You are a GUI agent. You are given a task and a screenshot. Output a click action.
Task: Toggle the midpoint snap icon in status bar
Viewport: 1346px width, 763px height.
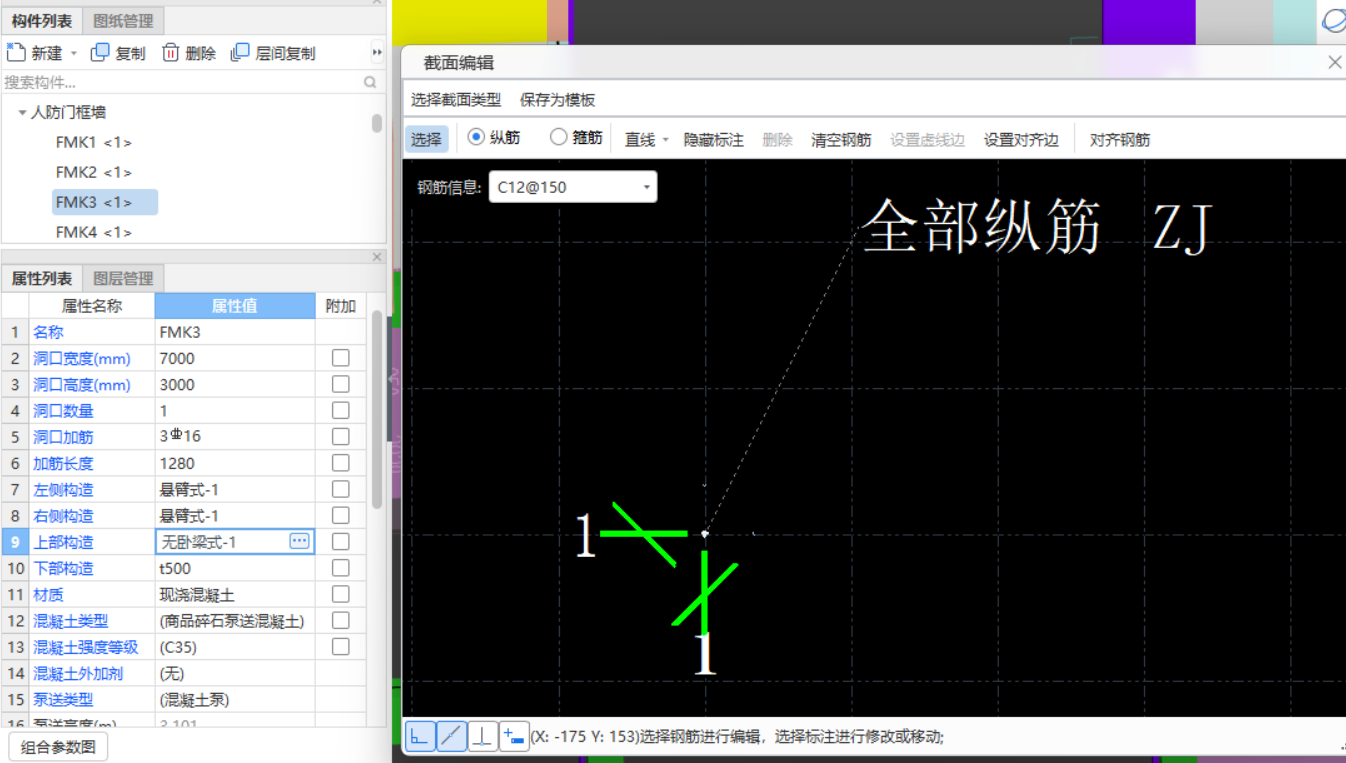pyautogui.click(x=452, y=737)
